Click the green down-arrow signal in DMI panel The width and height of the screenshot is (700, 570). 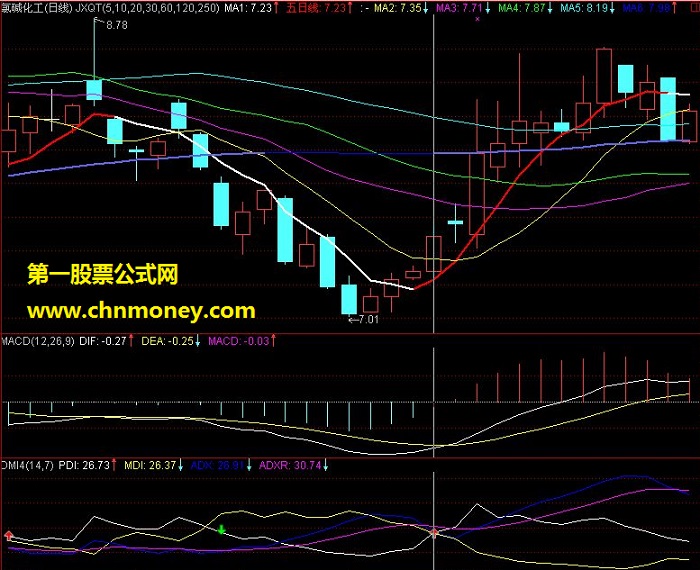point(221,530)
